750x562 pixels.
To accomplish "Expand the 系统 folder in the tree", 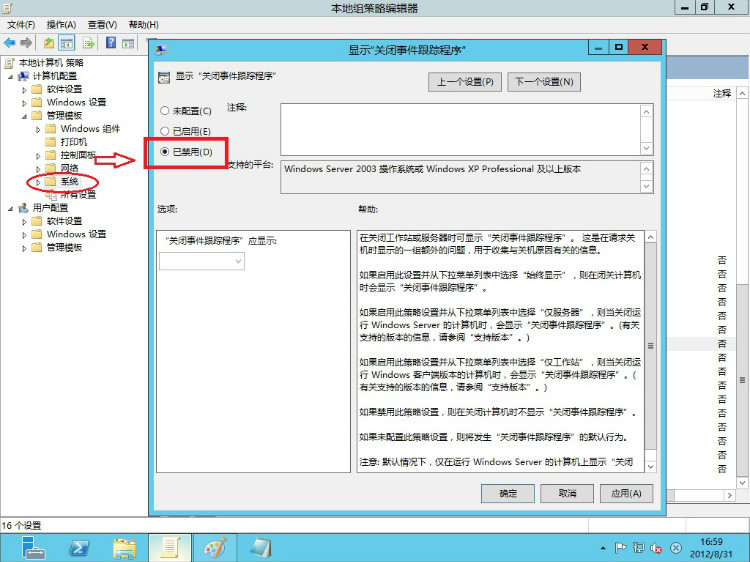I will click(x=38, y=182).
